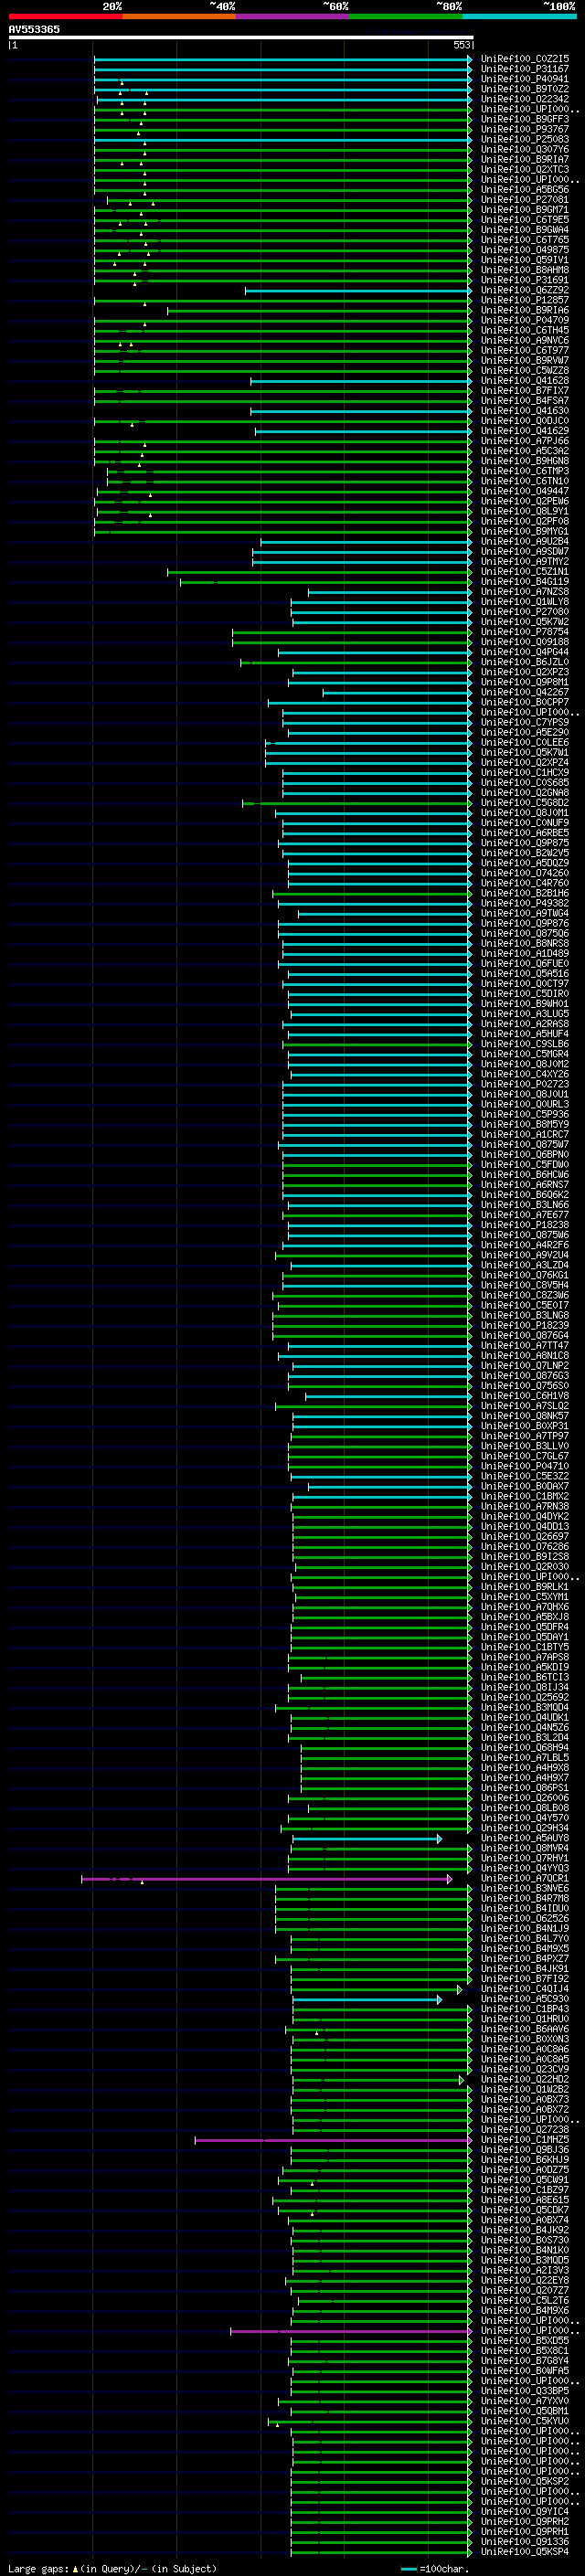The width and height of the screenshot is (585, 2576).
Task: Select hit UniRef100_Q42267
Action: point(524,692)
